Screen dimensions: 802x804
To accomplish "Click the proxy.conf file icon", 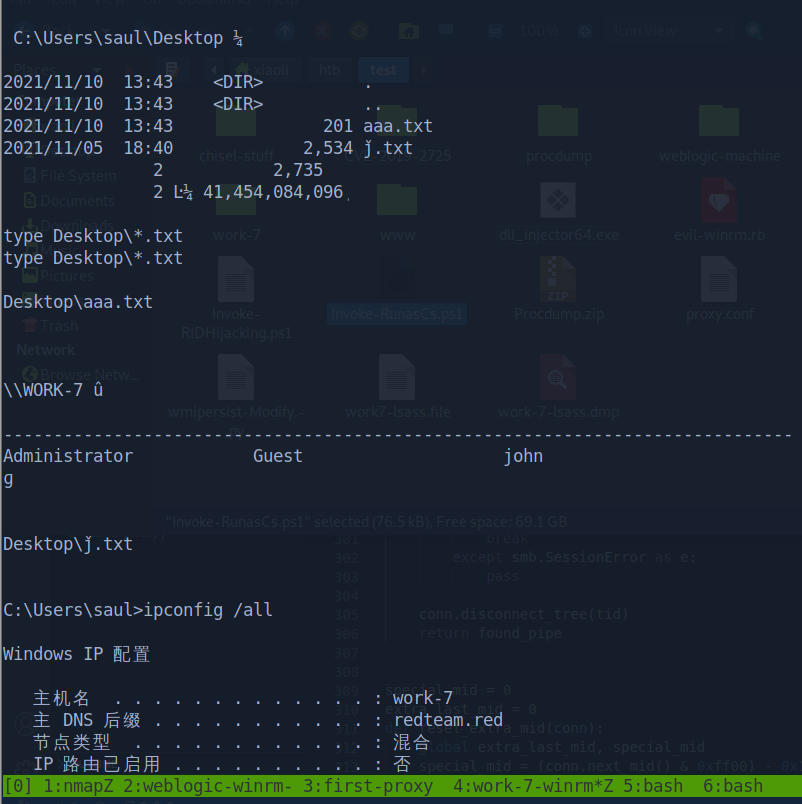I will 719,282.
